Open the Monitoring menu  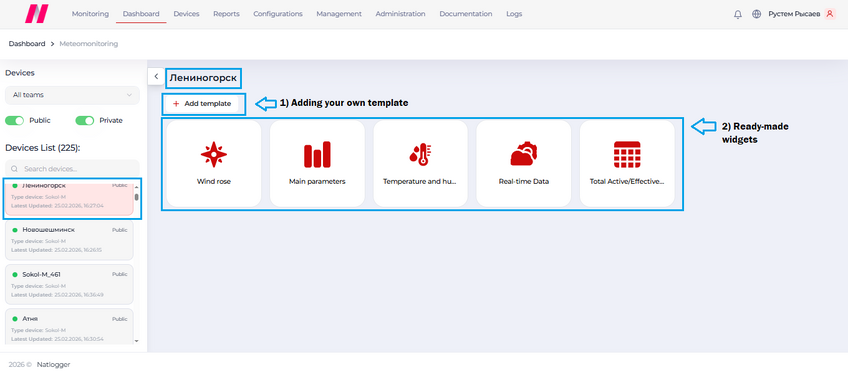90,14
